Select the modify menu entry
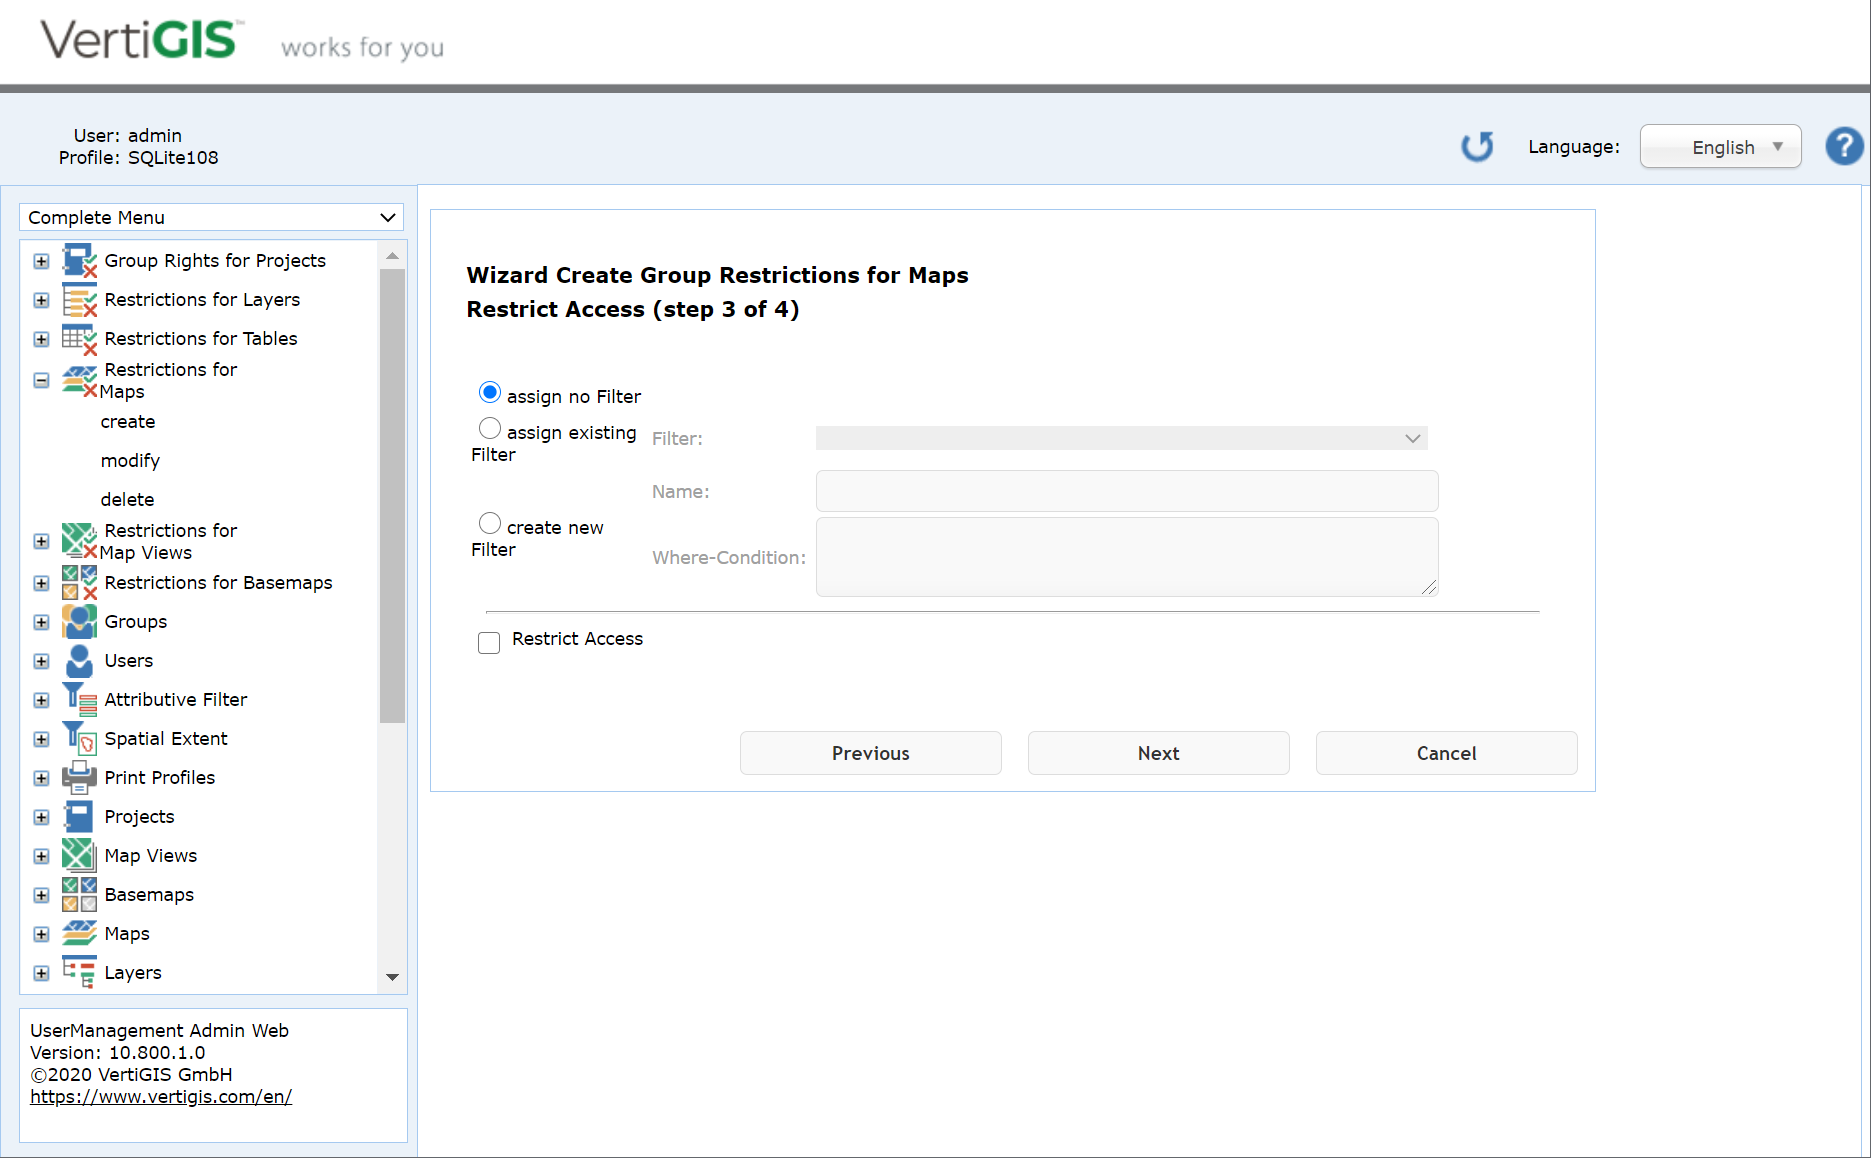Image resolution: width=1871 pixels, height=1158 pixels. (x=130, y=460)
